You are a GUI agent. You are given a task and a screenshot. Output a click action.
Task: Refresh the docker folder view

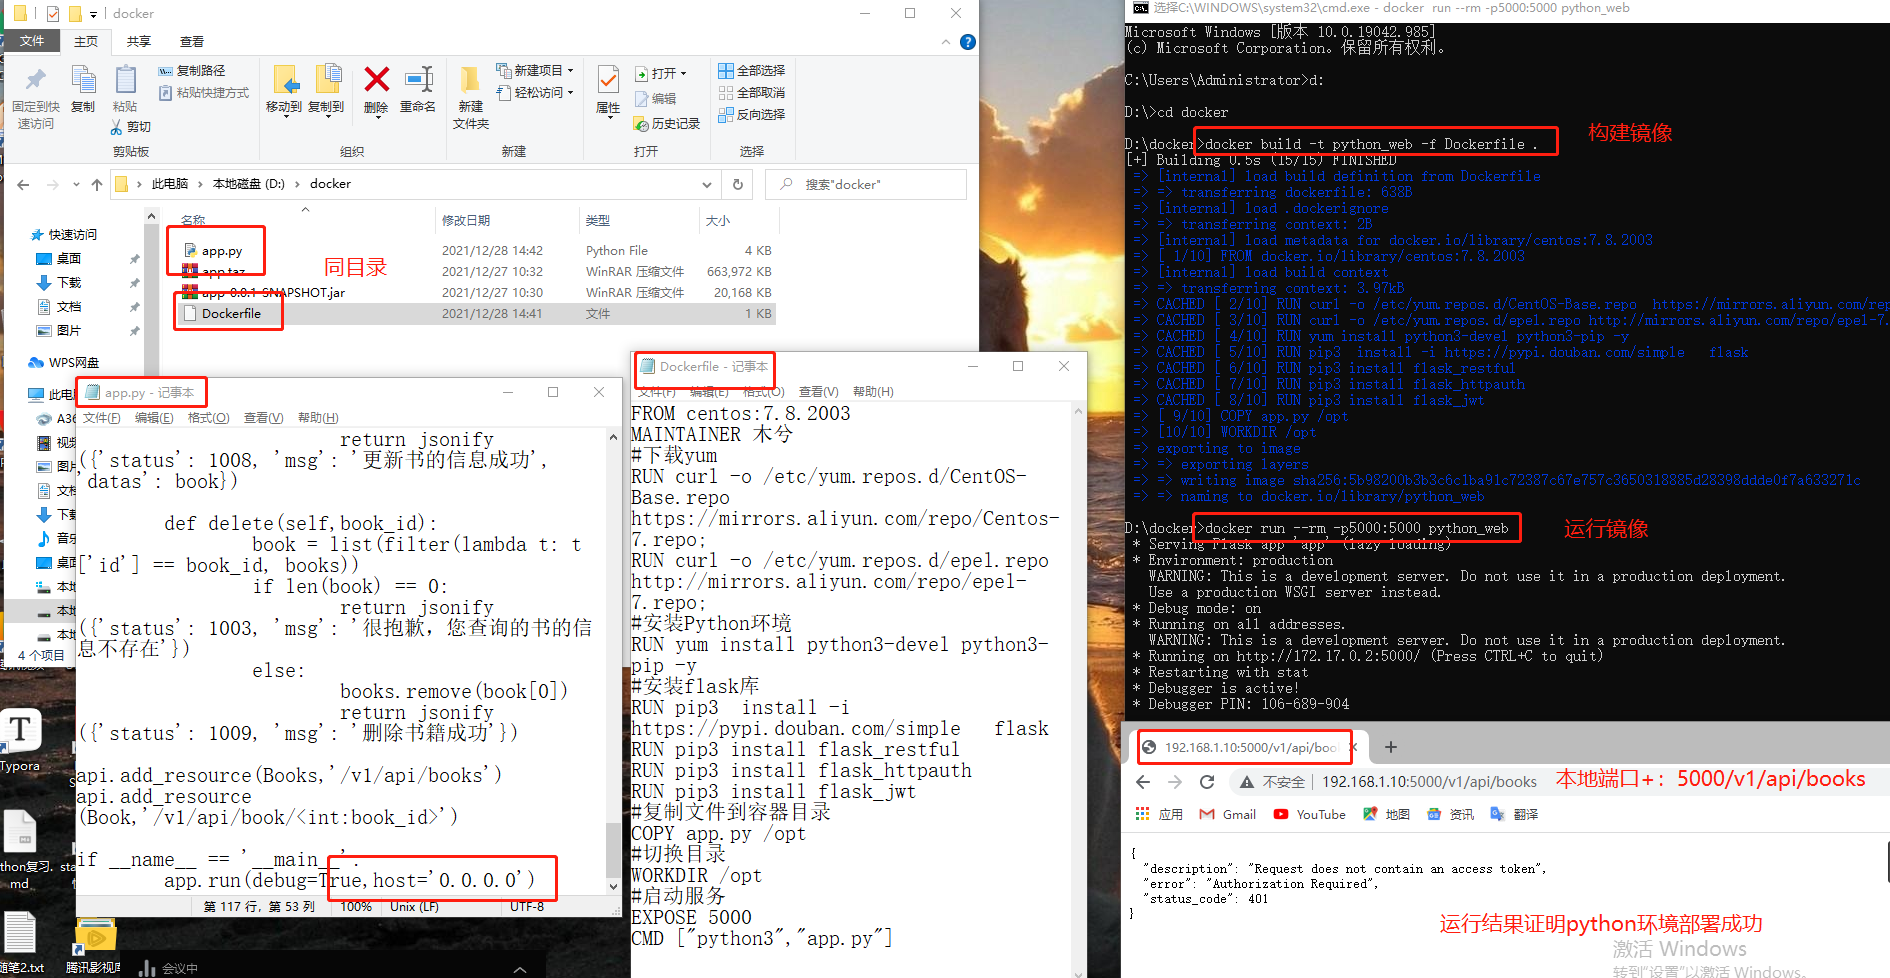point(738,184)
